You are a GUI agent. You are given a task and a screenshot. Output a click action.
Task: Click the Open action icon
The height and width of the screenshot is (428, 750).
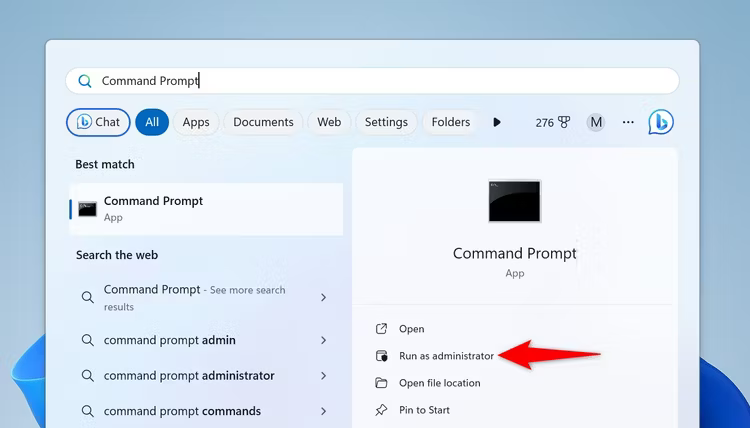(381, 329)
